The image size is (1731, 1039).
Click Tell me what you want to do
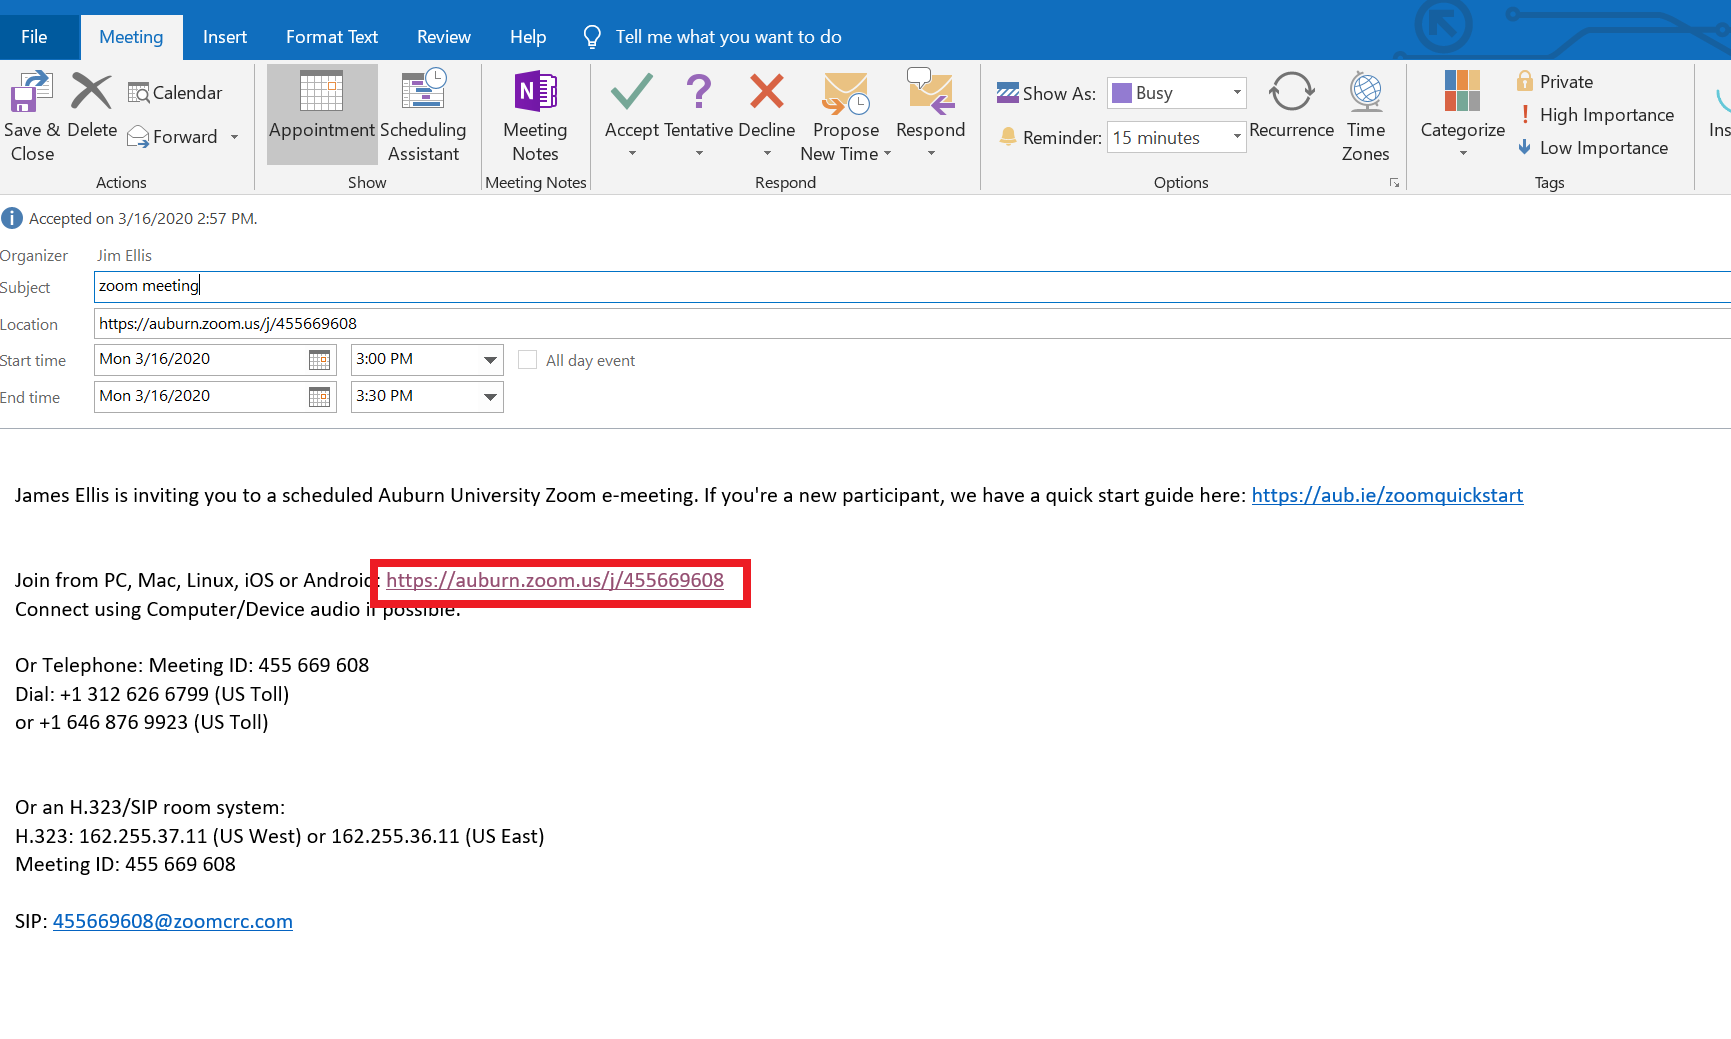pos(729,37)
